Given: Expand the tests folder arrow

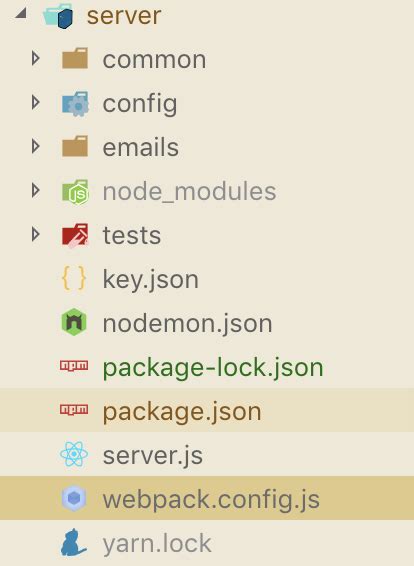Looking at the screenshot, I should (35, 235).
